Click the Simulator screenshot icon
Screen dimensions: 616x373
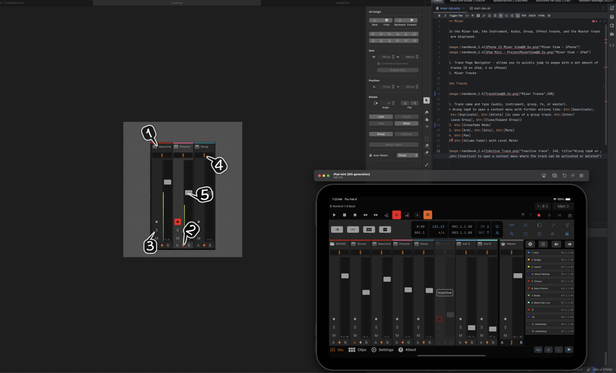[554, 176]
